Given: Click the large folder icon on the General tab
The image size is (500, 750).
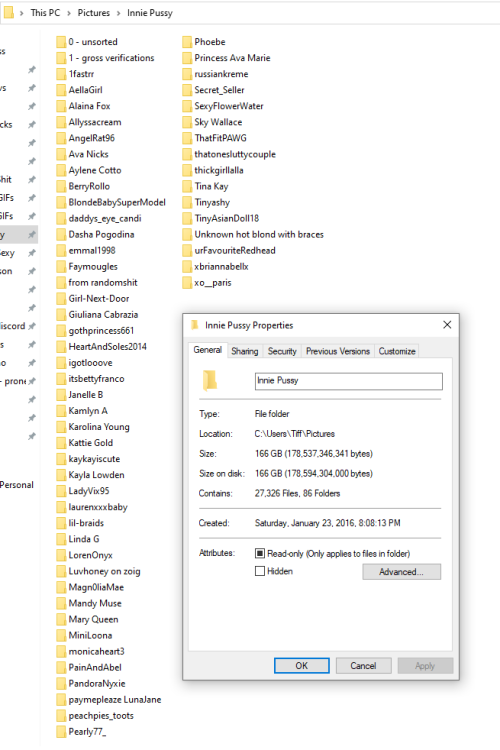Looking at the screenshot, I should pos(210,381).
